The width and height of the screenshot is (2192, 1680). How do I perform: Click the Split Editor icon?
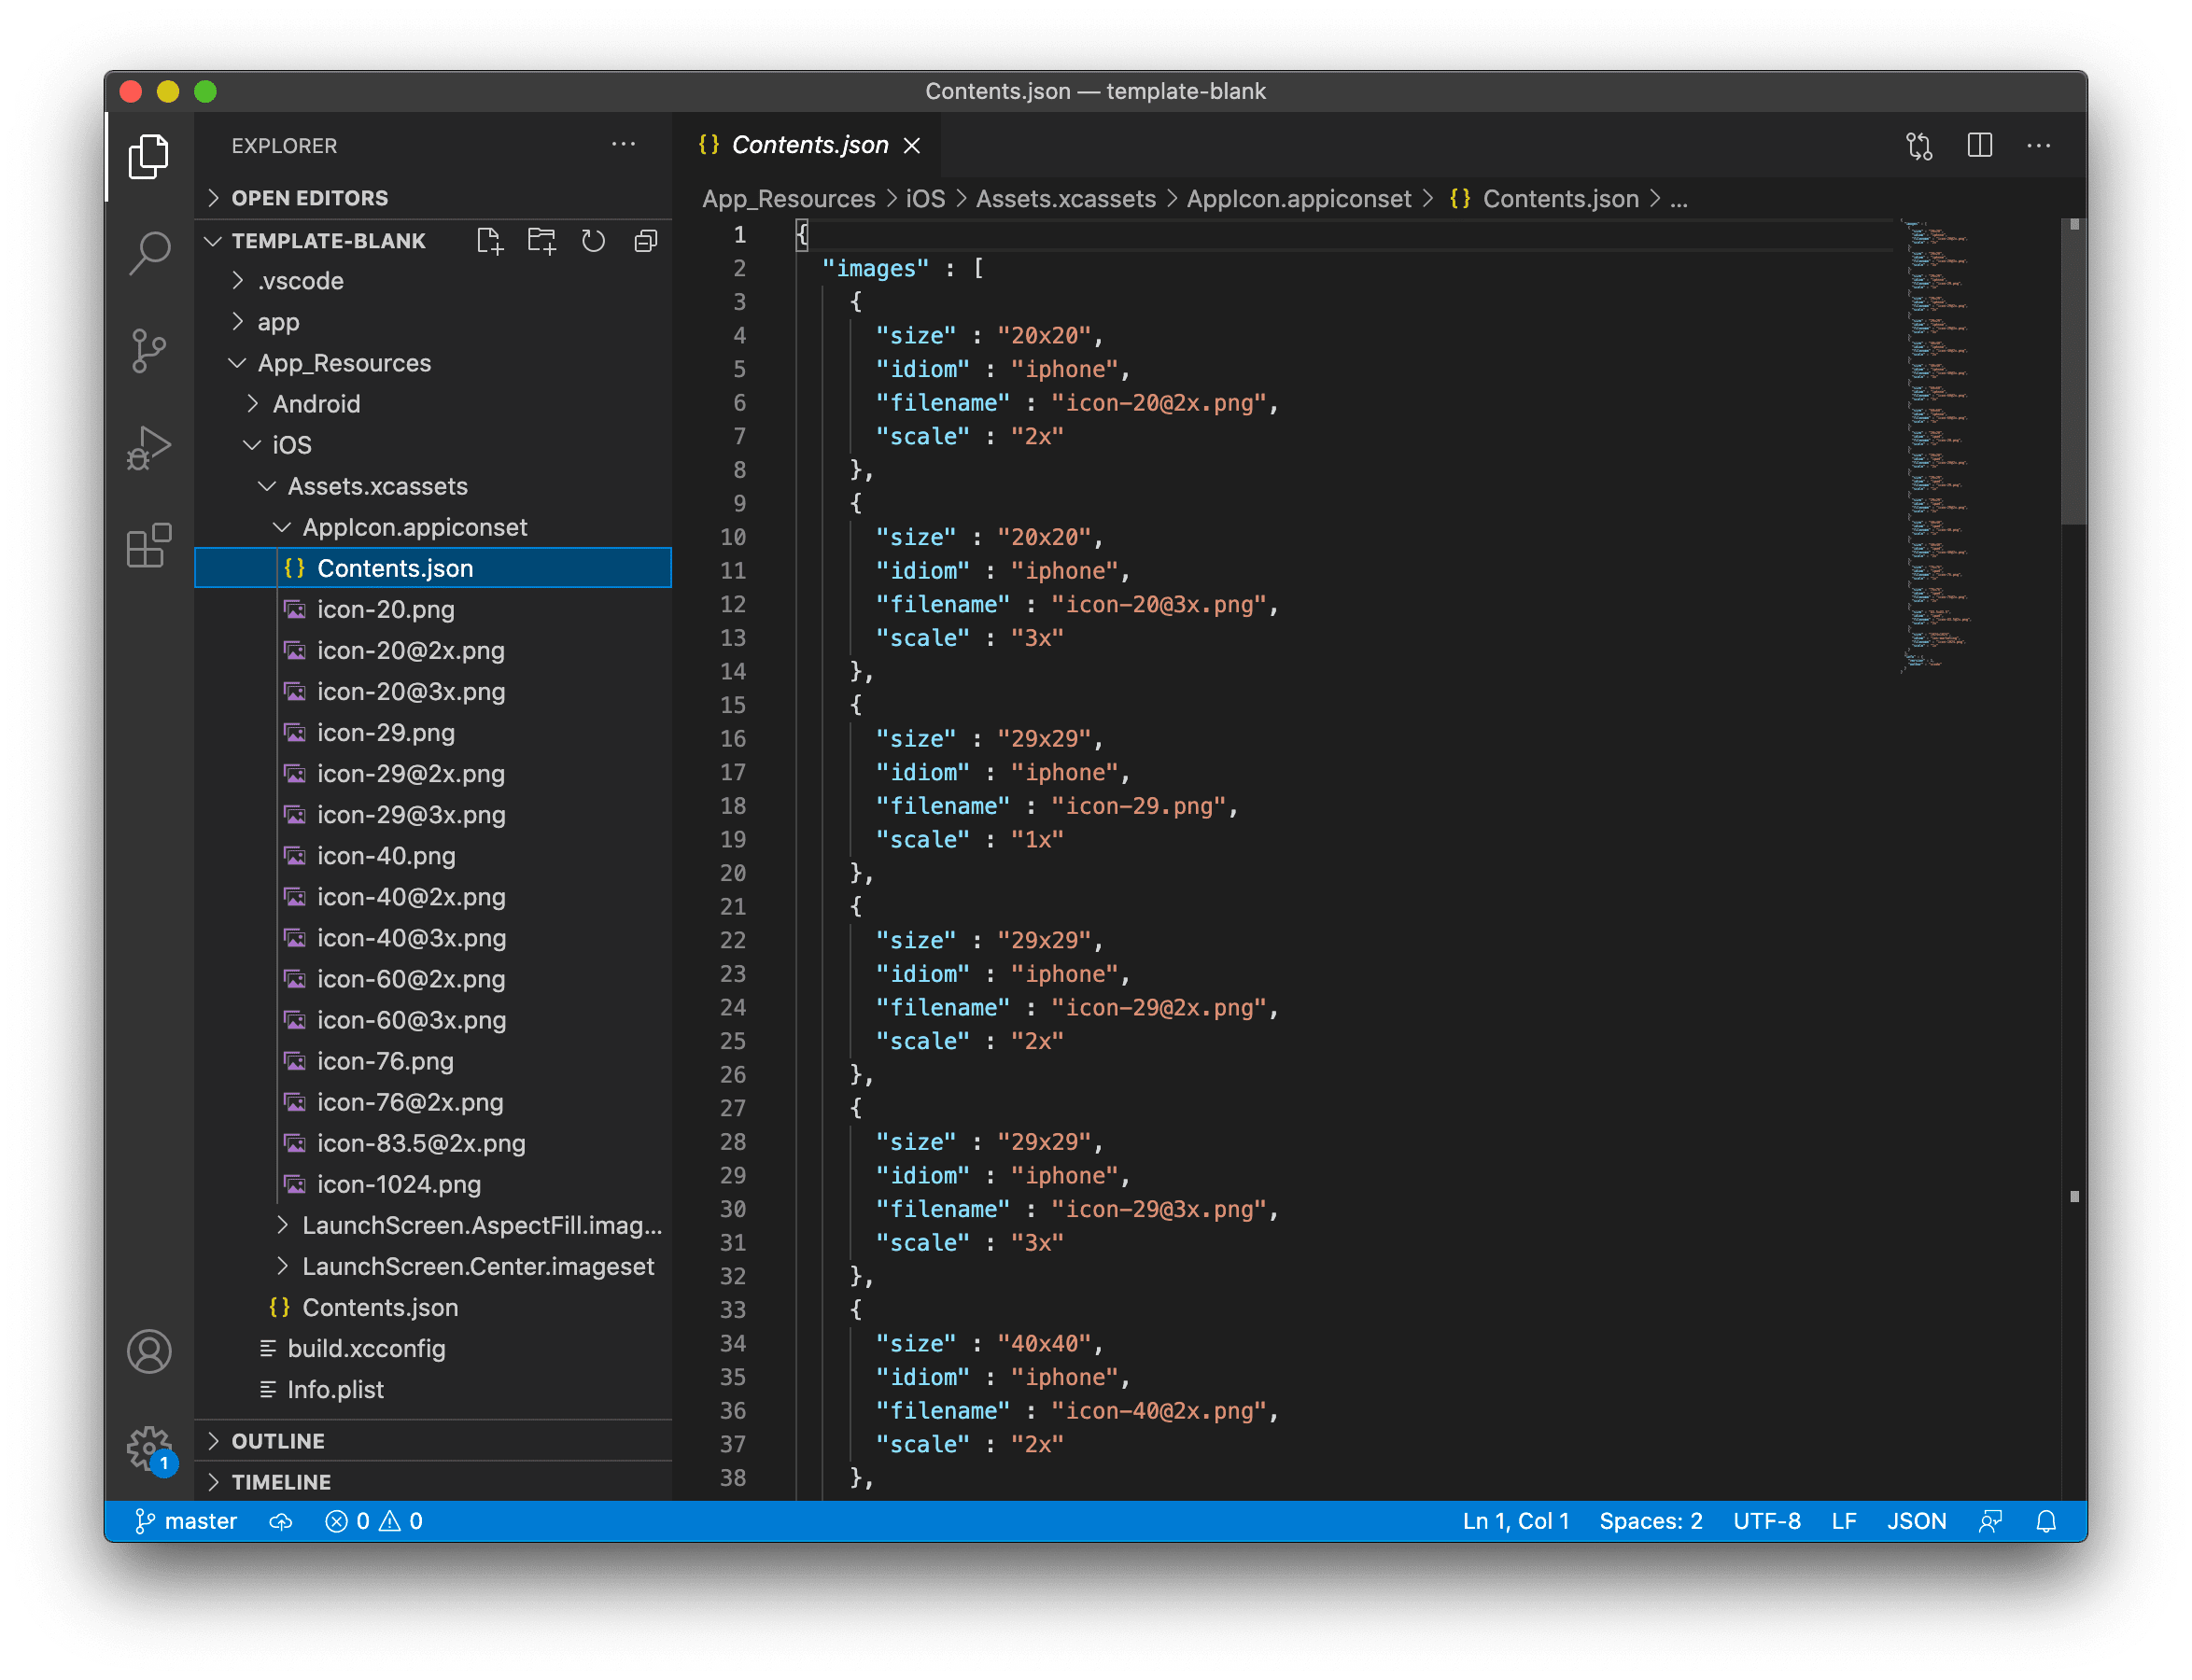click(1980, 145)
